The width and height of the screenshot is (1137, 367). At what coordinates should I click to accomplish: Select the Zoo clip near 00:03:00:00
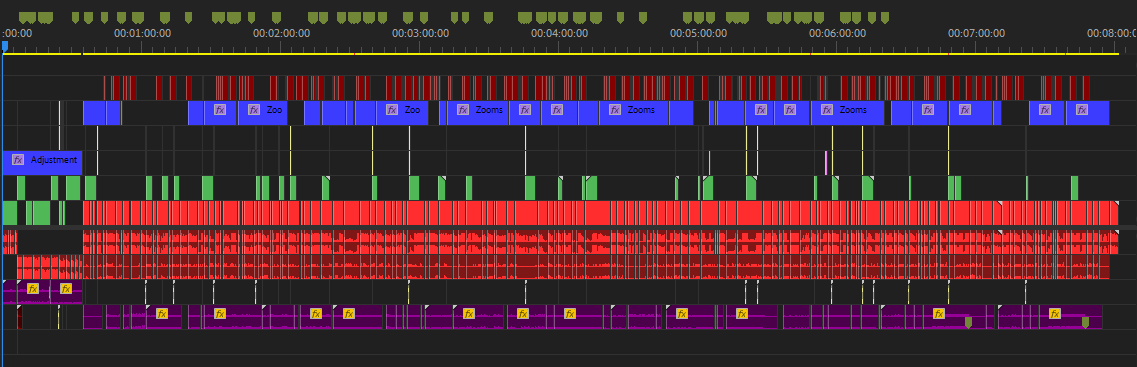(402, 113)
